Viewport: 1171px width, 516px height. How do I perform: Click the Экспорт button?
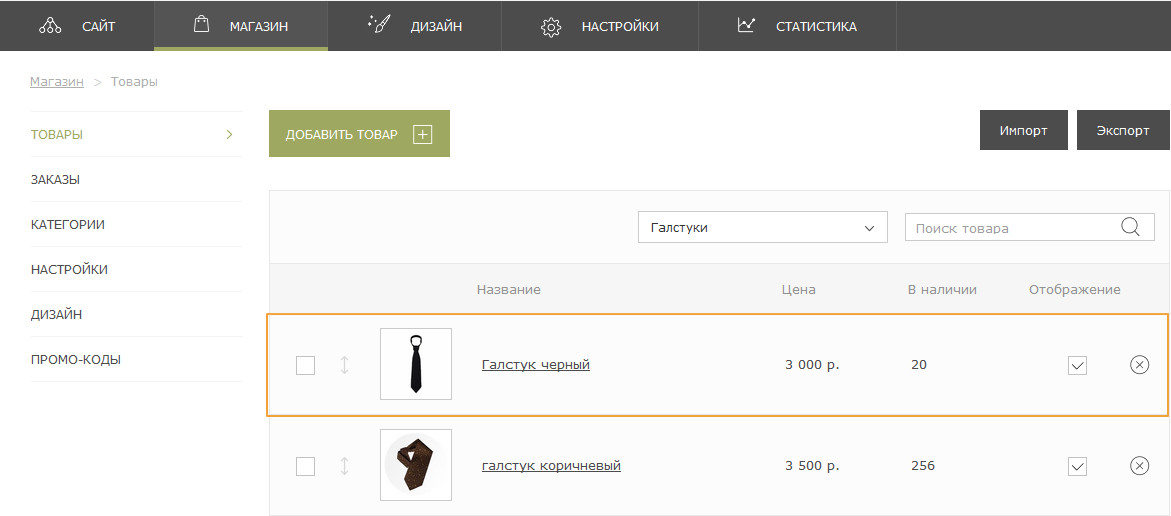point(1122,131)
